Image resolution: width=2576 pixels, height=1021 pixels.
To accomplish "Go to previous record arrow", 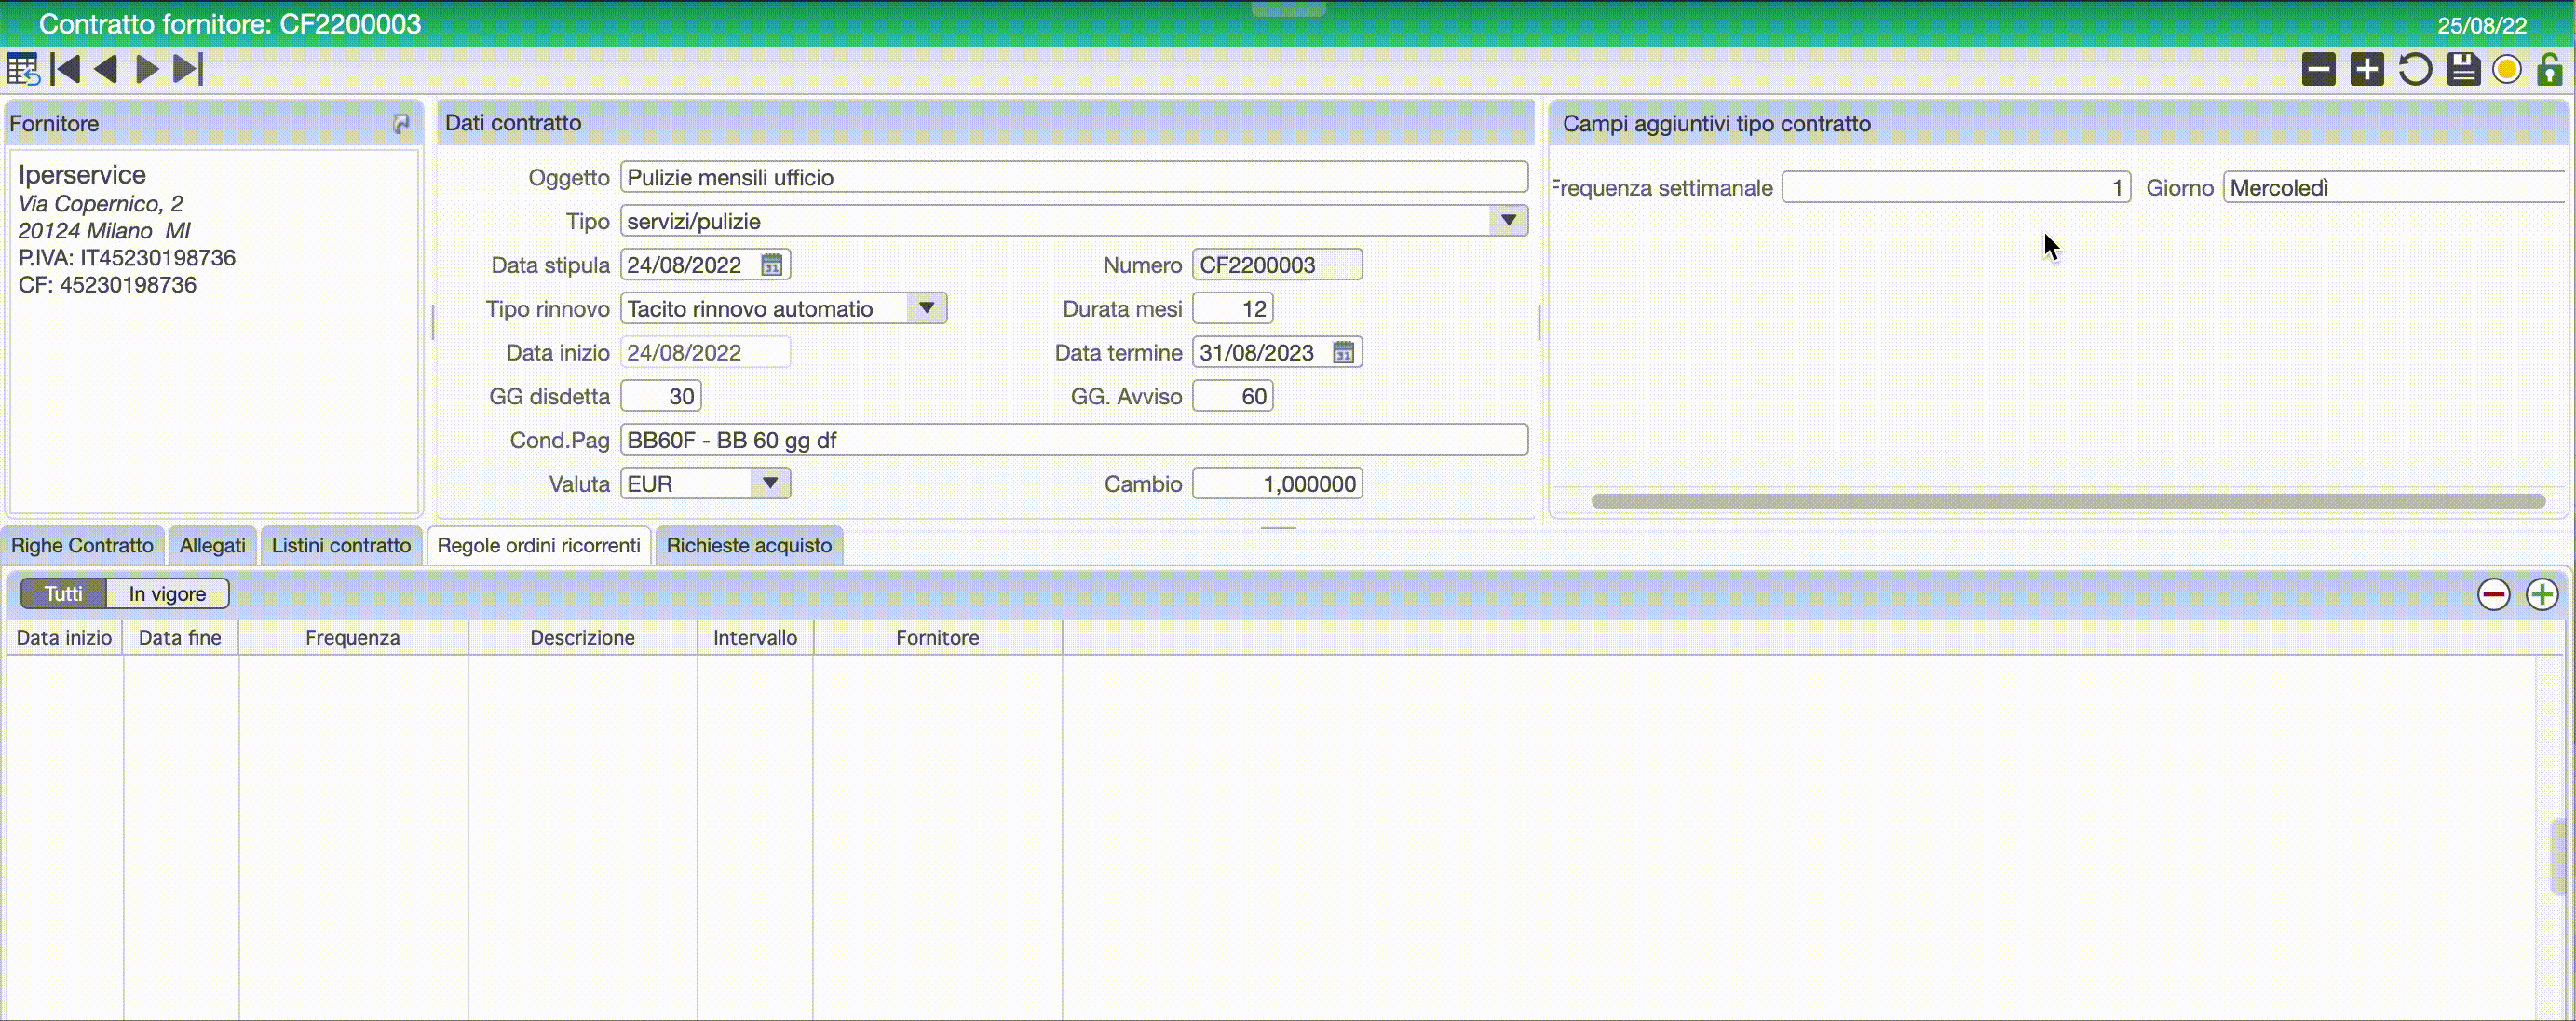I will click(106, 69).
